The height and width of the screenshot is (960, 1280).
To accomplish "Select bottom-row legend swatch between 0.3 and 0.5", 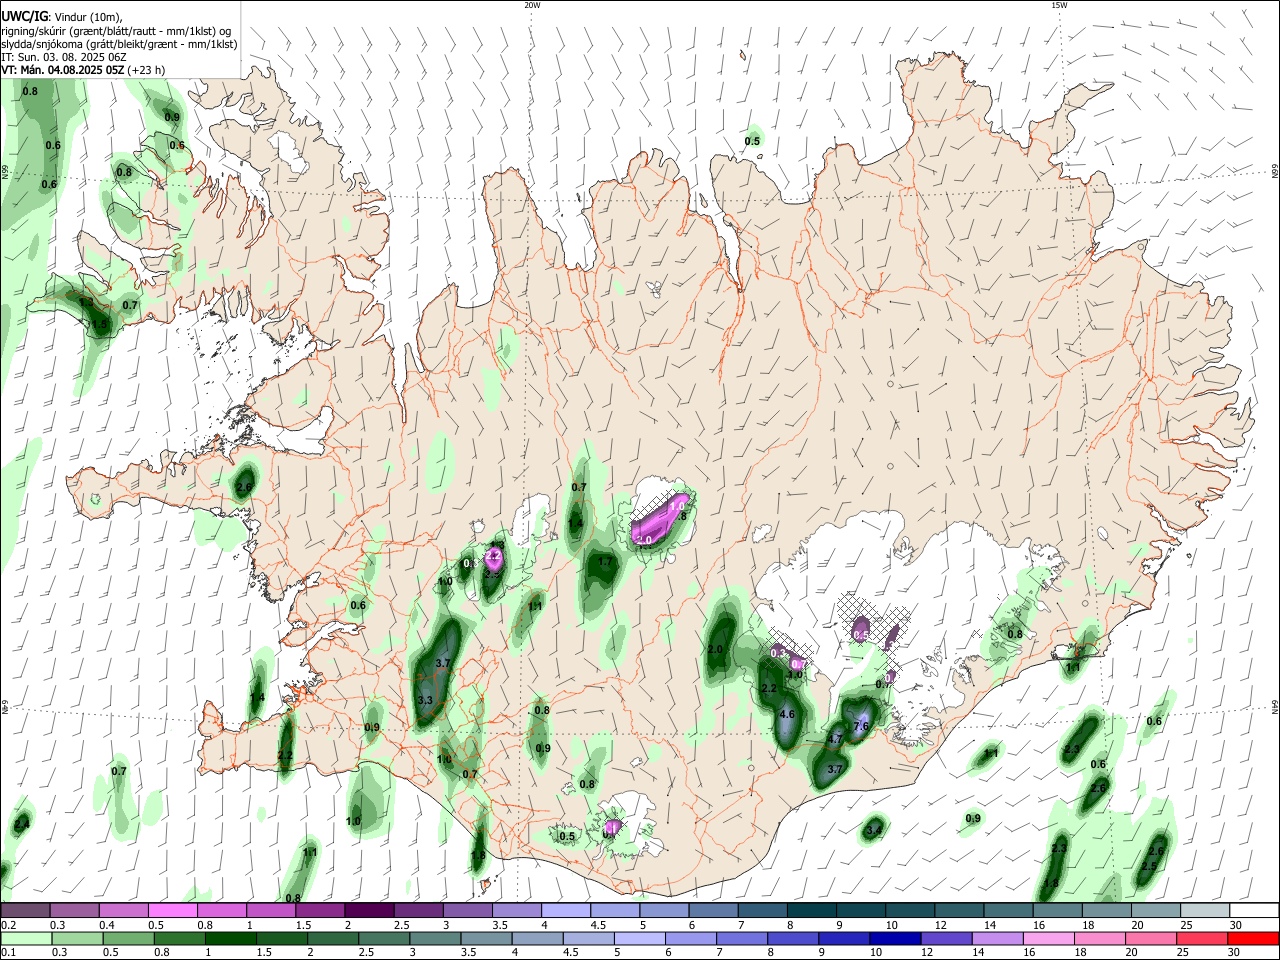I will click(76, 938).
